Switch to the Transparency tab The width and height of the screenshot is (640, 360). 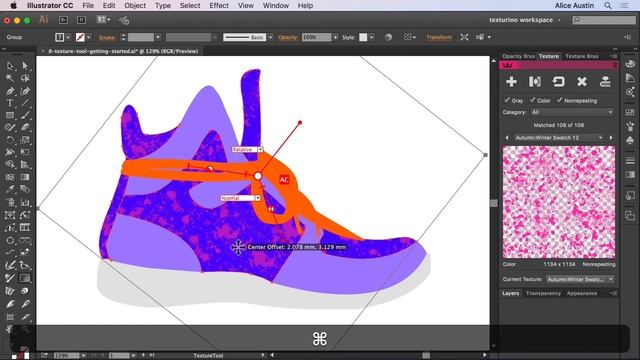pyautogui.click(x=543, y=293)
